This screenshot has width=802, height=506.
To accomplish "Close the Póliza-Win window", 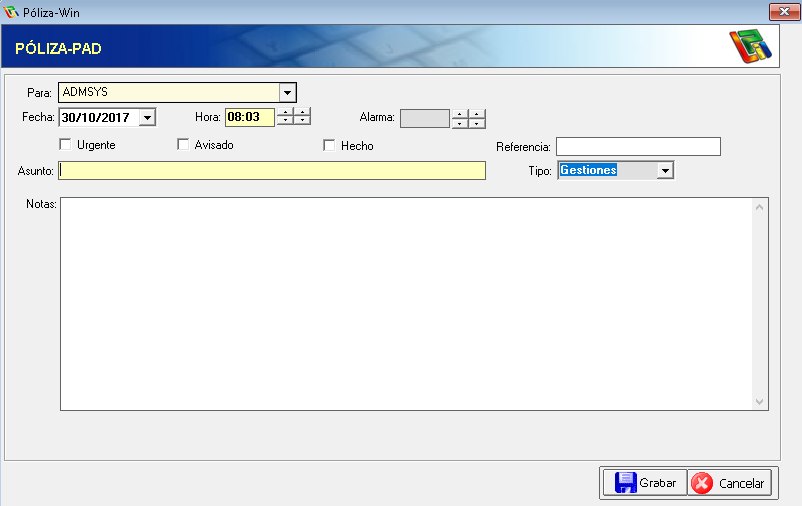I will point(784,11).
